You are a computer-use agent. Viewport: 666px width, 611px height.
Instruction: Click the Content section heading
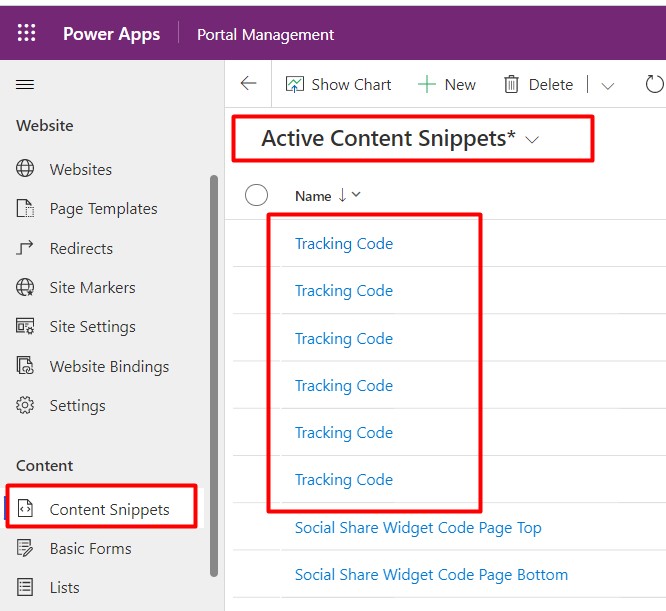coord(45,466)
